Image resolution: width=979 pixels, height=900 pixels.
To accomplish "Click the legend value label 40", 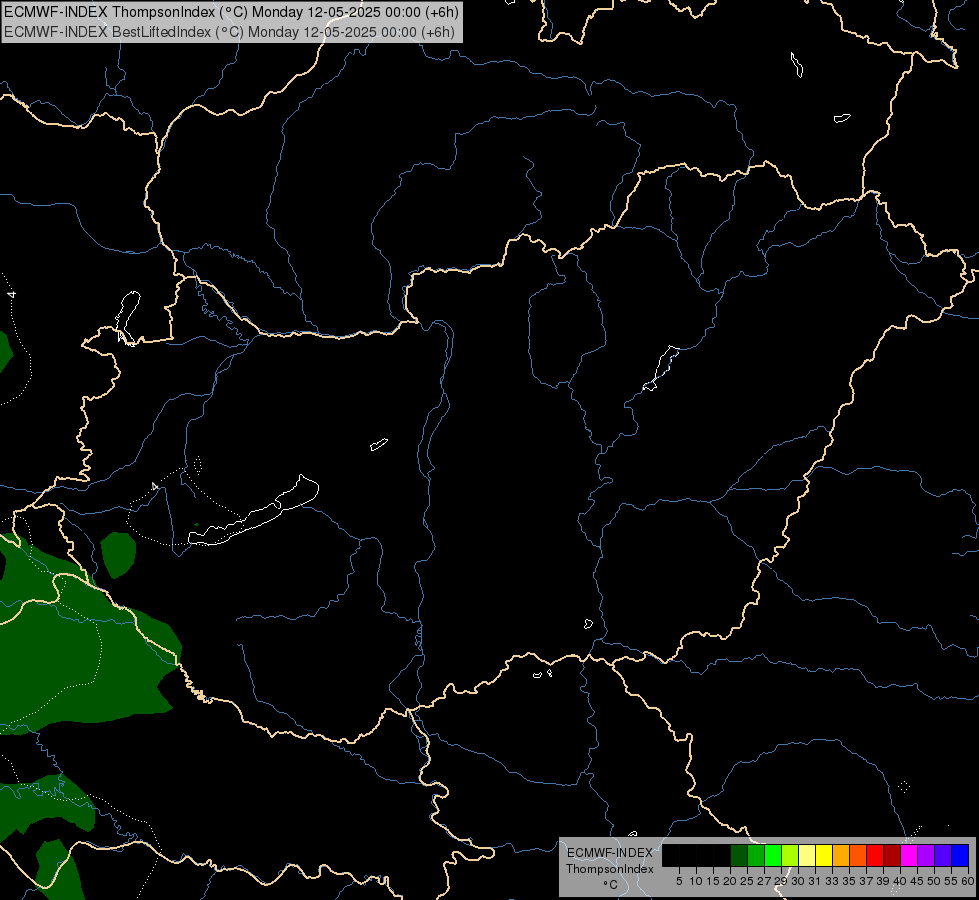I will pos(899,881).
